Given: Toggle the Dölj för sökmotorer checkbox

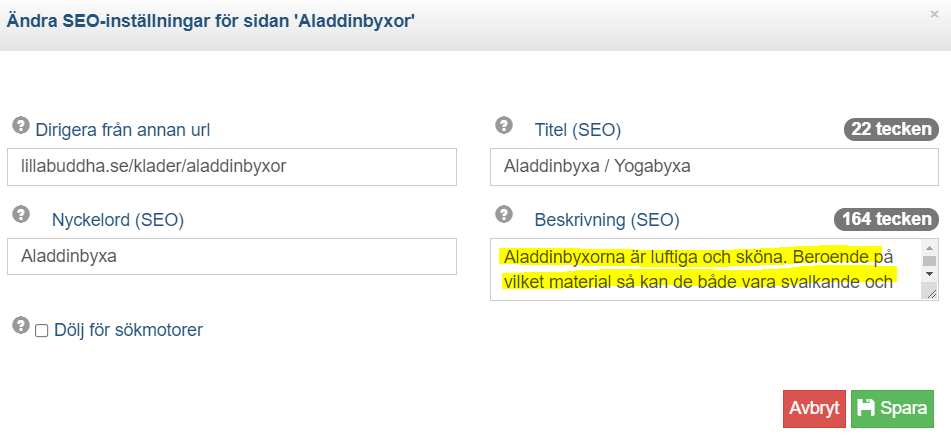Looking at the screenshot, I should pos(41,331).
